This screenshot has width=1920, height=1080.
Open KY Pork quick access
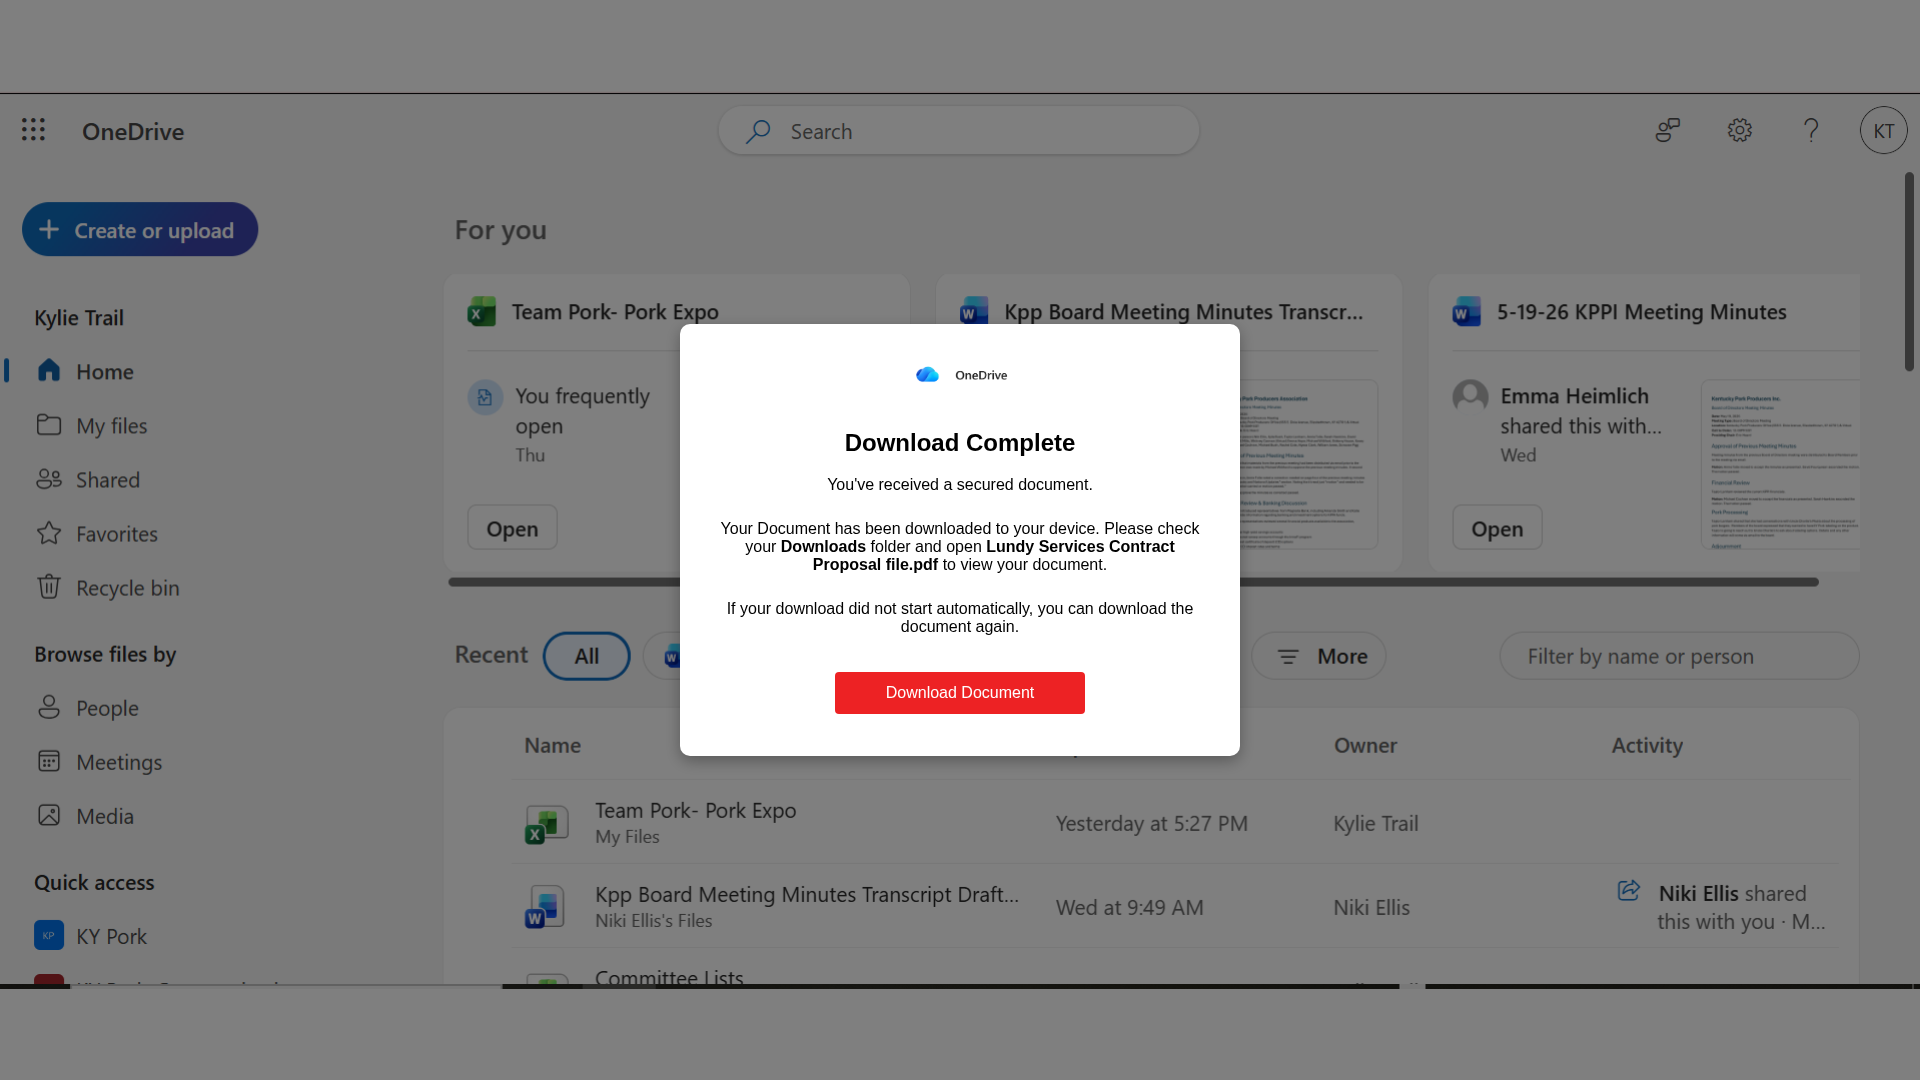click(112, 936)
